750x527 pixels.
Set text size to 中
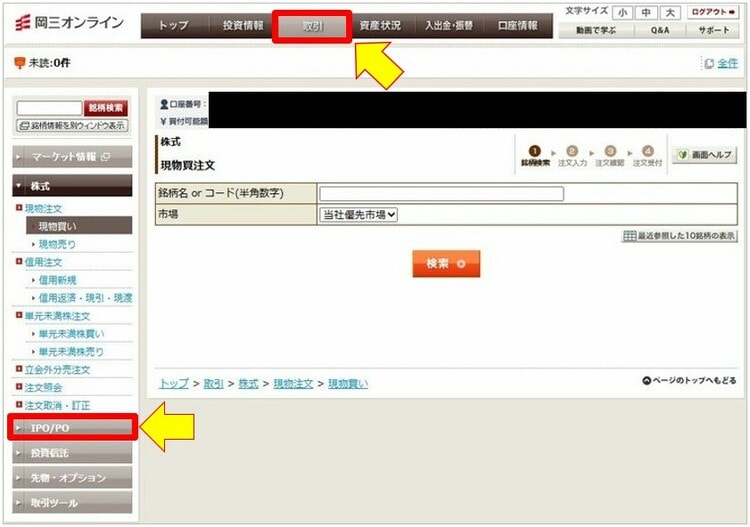point(646,13)
